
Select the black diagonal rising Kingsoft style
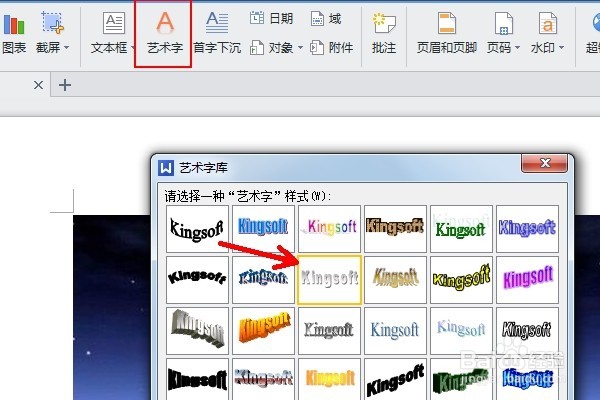tap(395, 379)
